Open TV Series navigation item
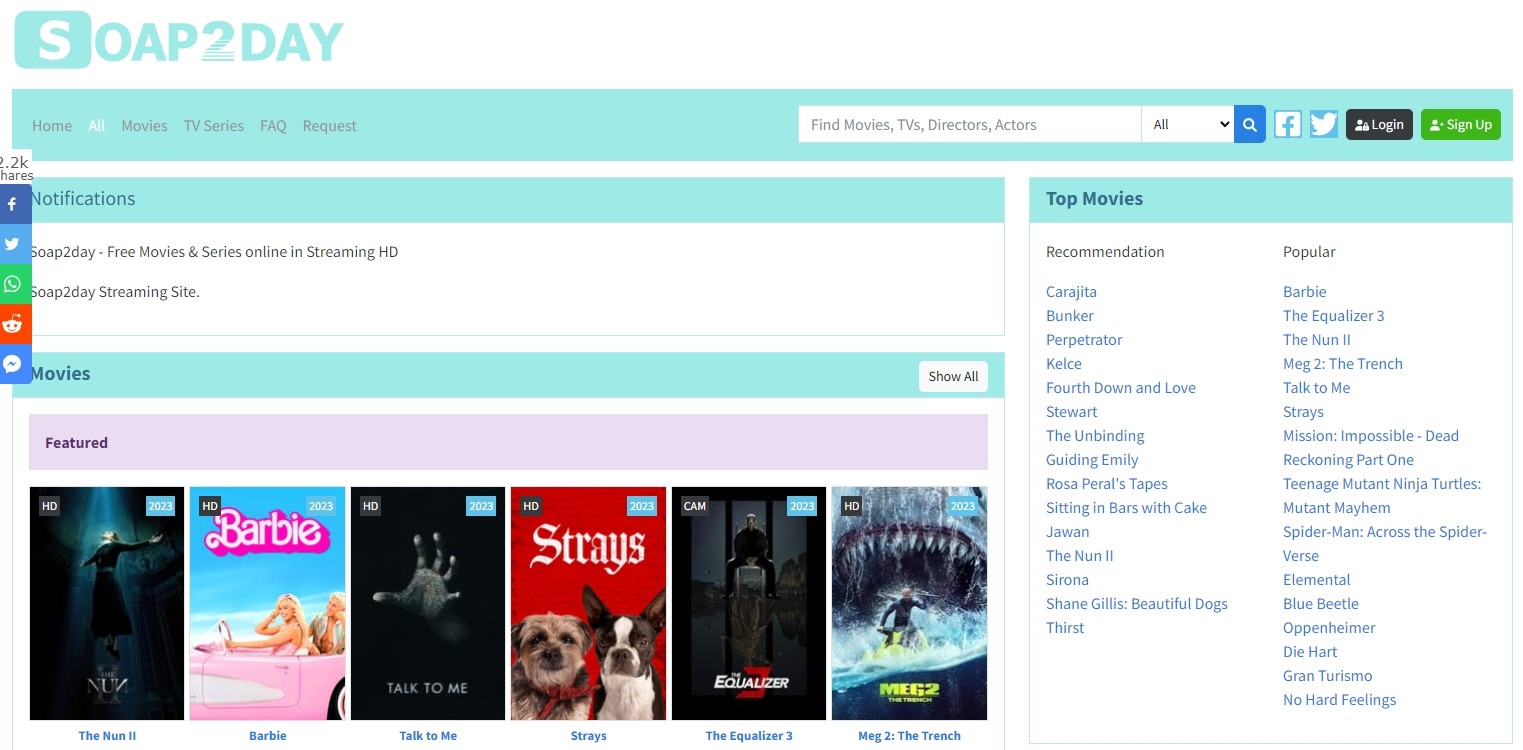The height and width of the screenshot is (750, 1523). 214,125
